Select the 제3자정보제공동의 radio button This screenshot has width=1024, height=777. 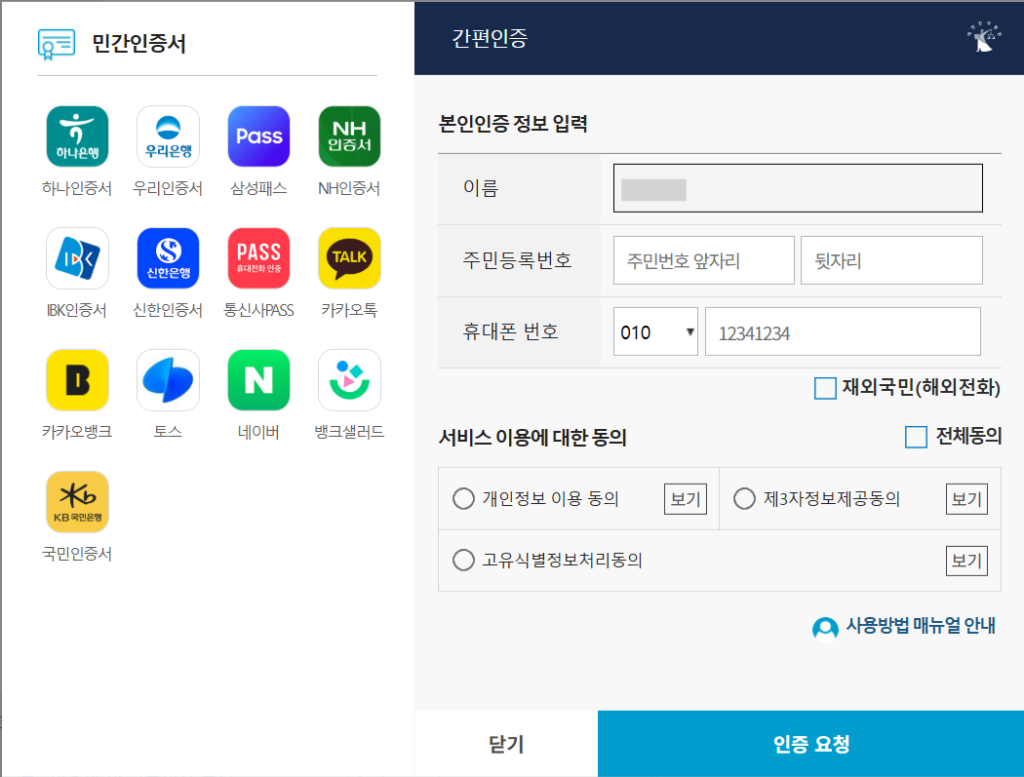(744, 499)
